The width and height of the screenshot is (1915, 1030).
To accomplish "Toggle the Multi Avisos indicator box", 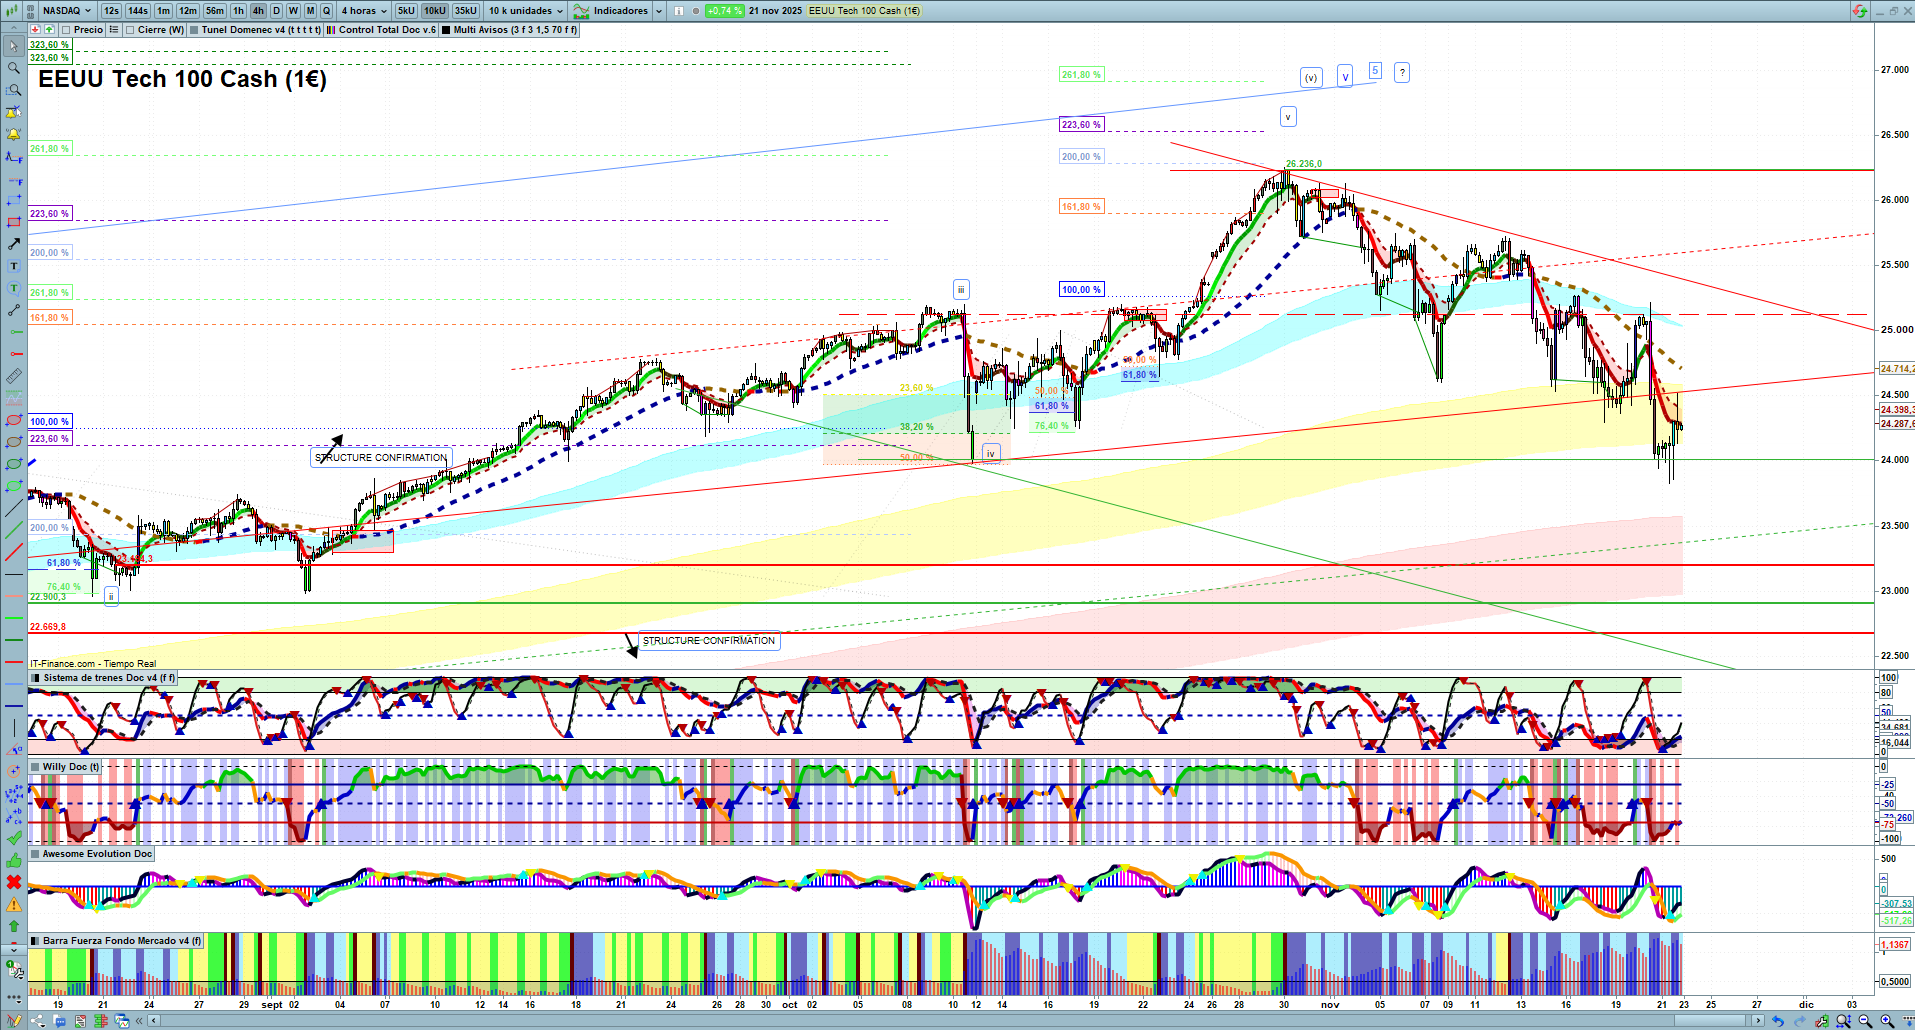I will click(446, 30).
